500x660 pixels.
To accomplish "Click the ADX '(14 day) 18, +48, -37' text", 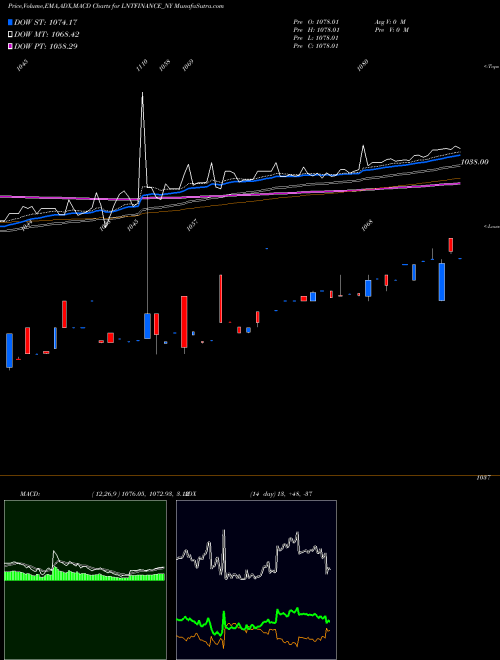I will click(281, 494).
